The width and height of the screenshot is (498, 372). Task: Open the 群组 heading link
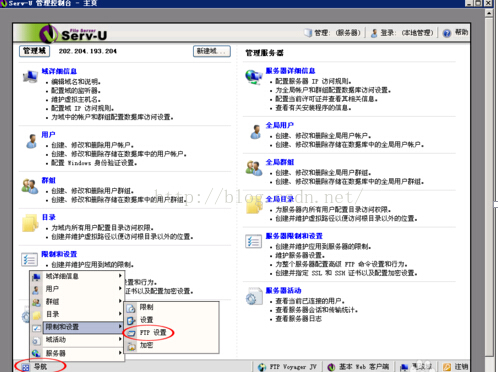(48, 180)
